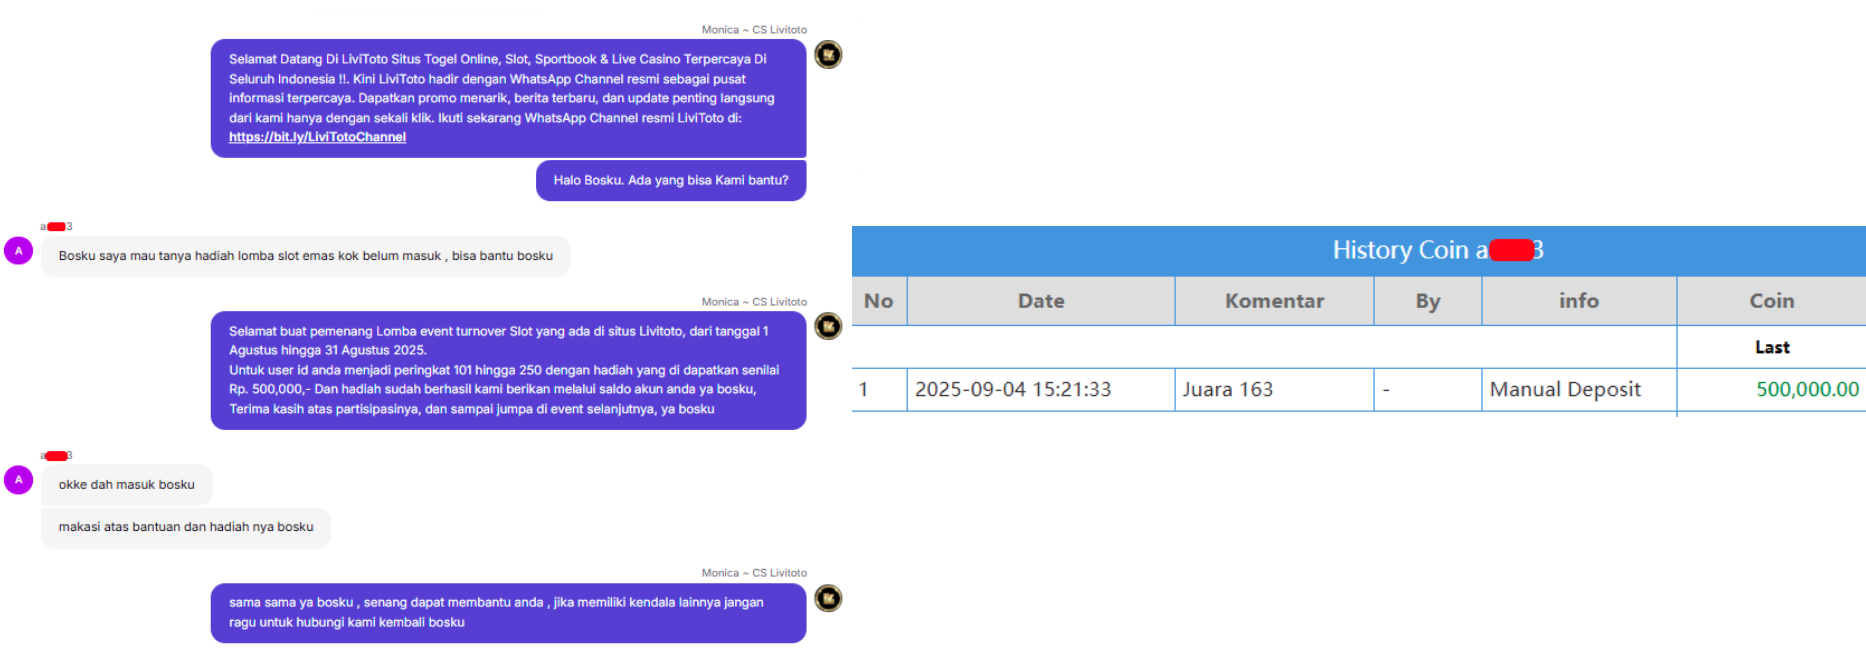Click the 'Last' label under Coin
1866x666 pixels.
1772,347
